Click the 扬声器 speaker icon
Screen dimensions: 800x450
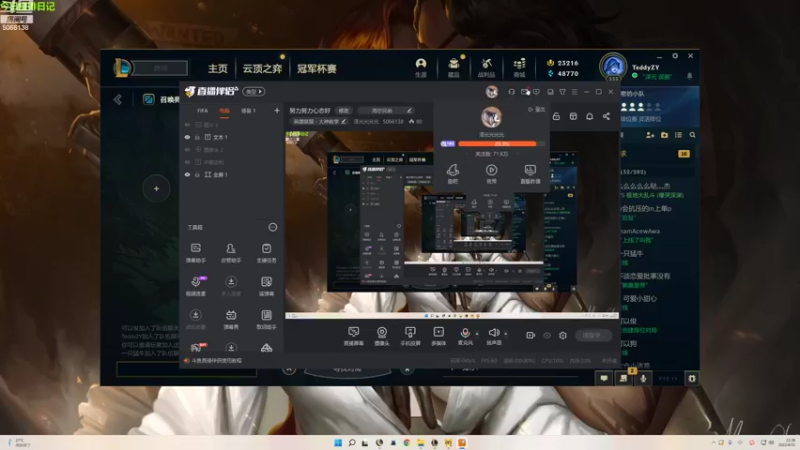[493, 333]
